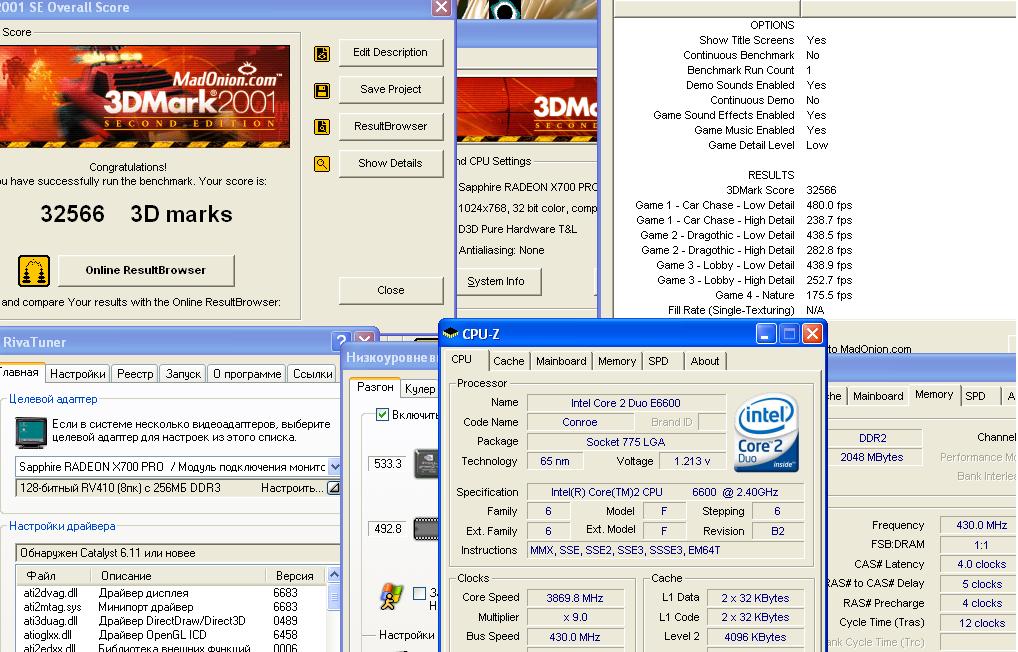Toggle the Включить overclocking checkbox

tap(382, 414)
